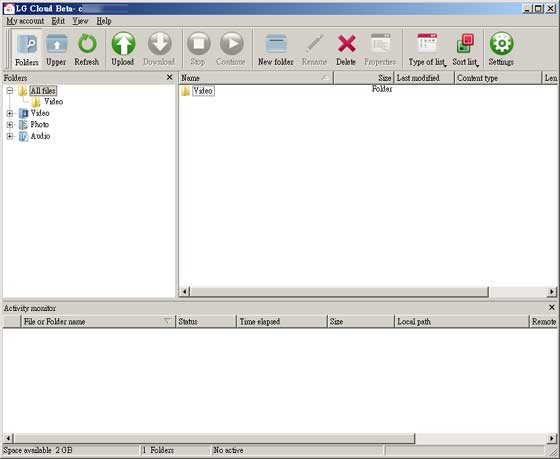The image size is (560, 459).
Task: Click Photo category icon in tree
Action: [23, 125]
